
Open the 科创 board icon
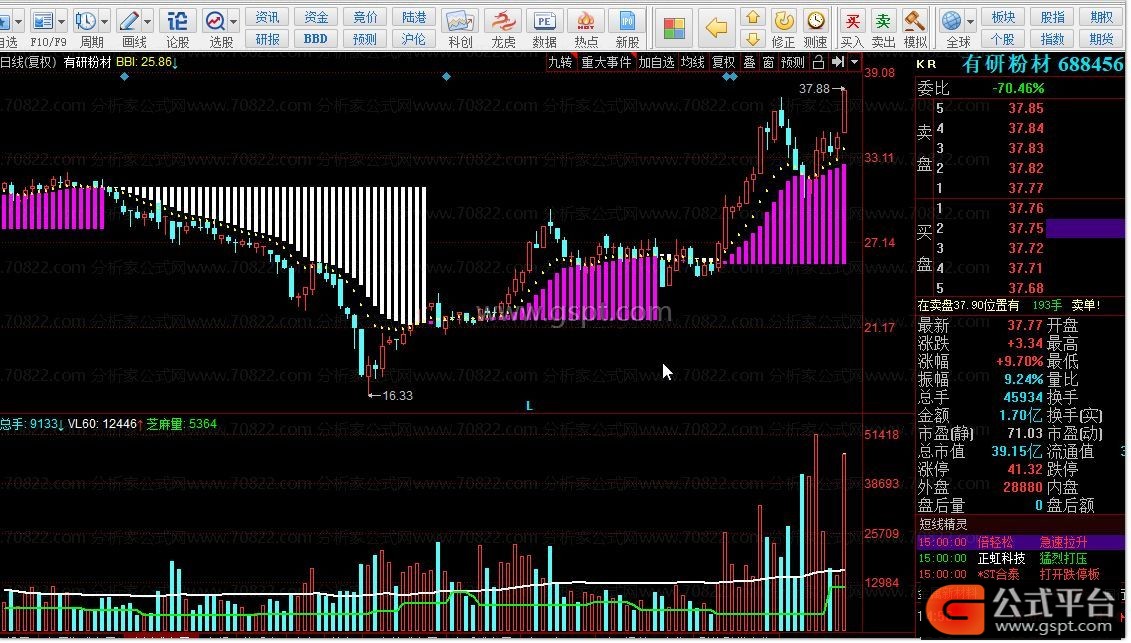point(459,22)
